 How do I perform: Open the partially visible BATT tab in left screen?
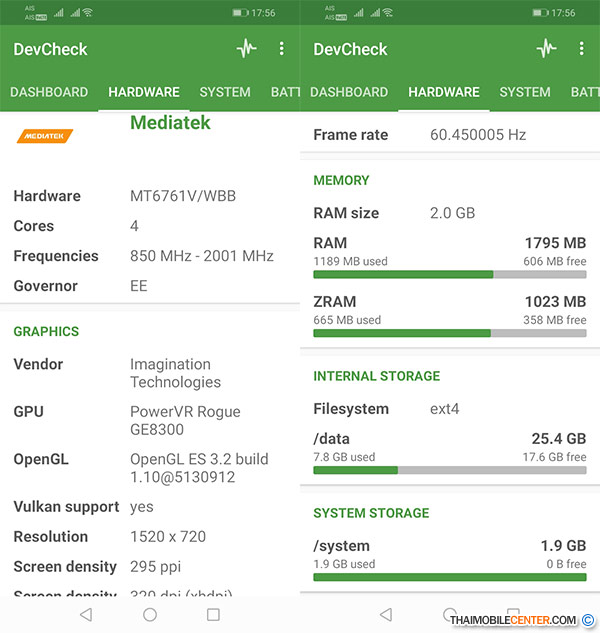click(285, 92)
